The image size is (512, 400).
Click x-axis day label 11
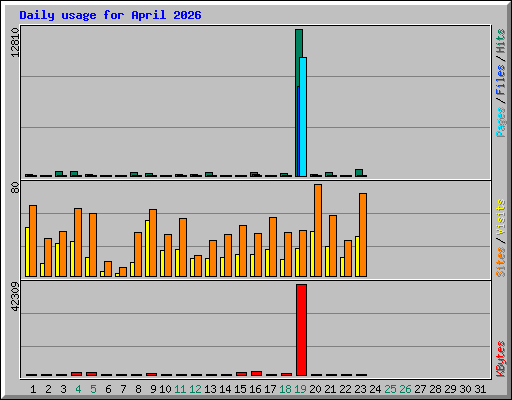[x=180, y=389]
